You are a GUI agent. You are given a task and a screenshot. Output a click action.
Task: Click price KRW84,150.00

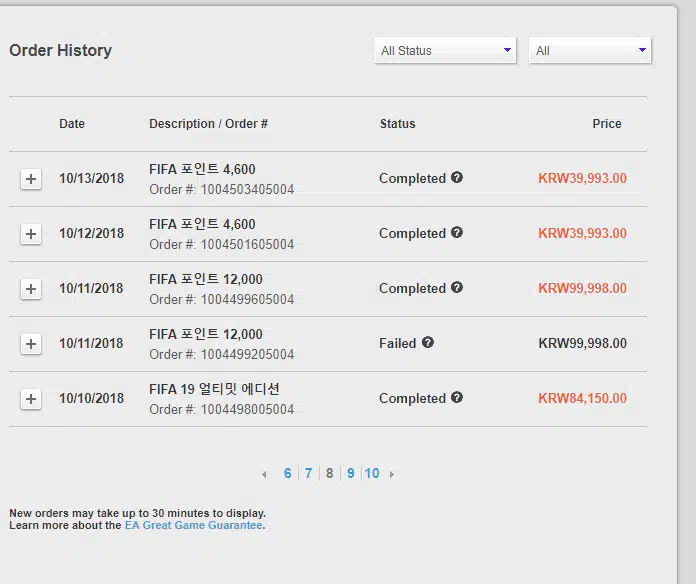point(582,399)
